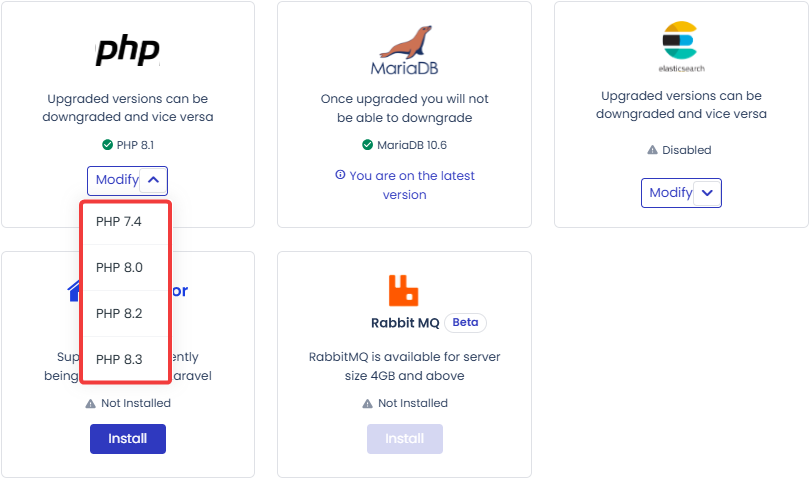Image resolution: width=810 pixels, height=479 pixels.
Task: Click the faded RabbitMQ Install button
Action: (404, 439)
